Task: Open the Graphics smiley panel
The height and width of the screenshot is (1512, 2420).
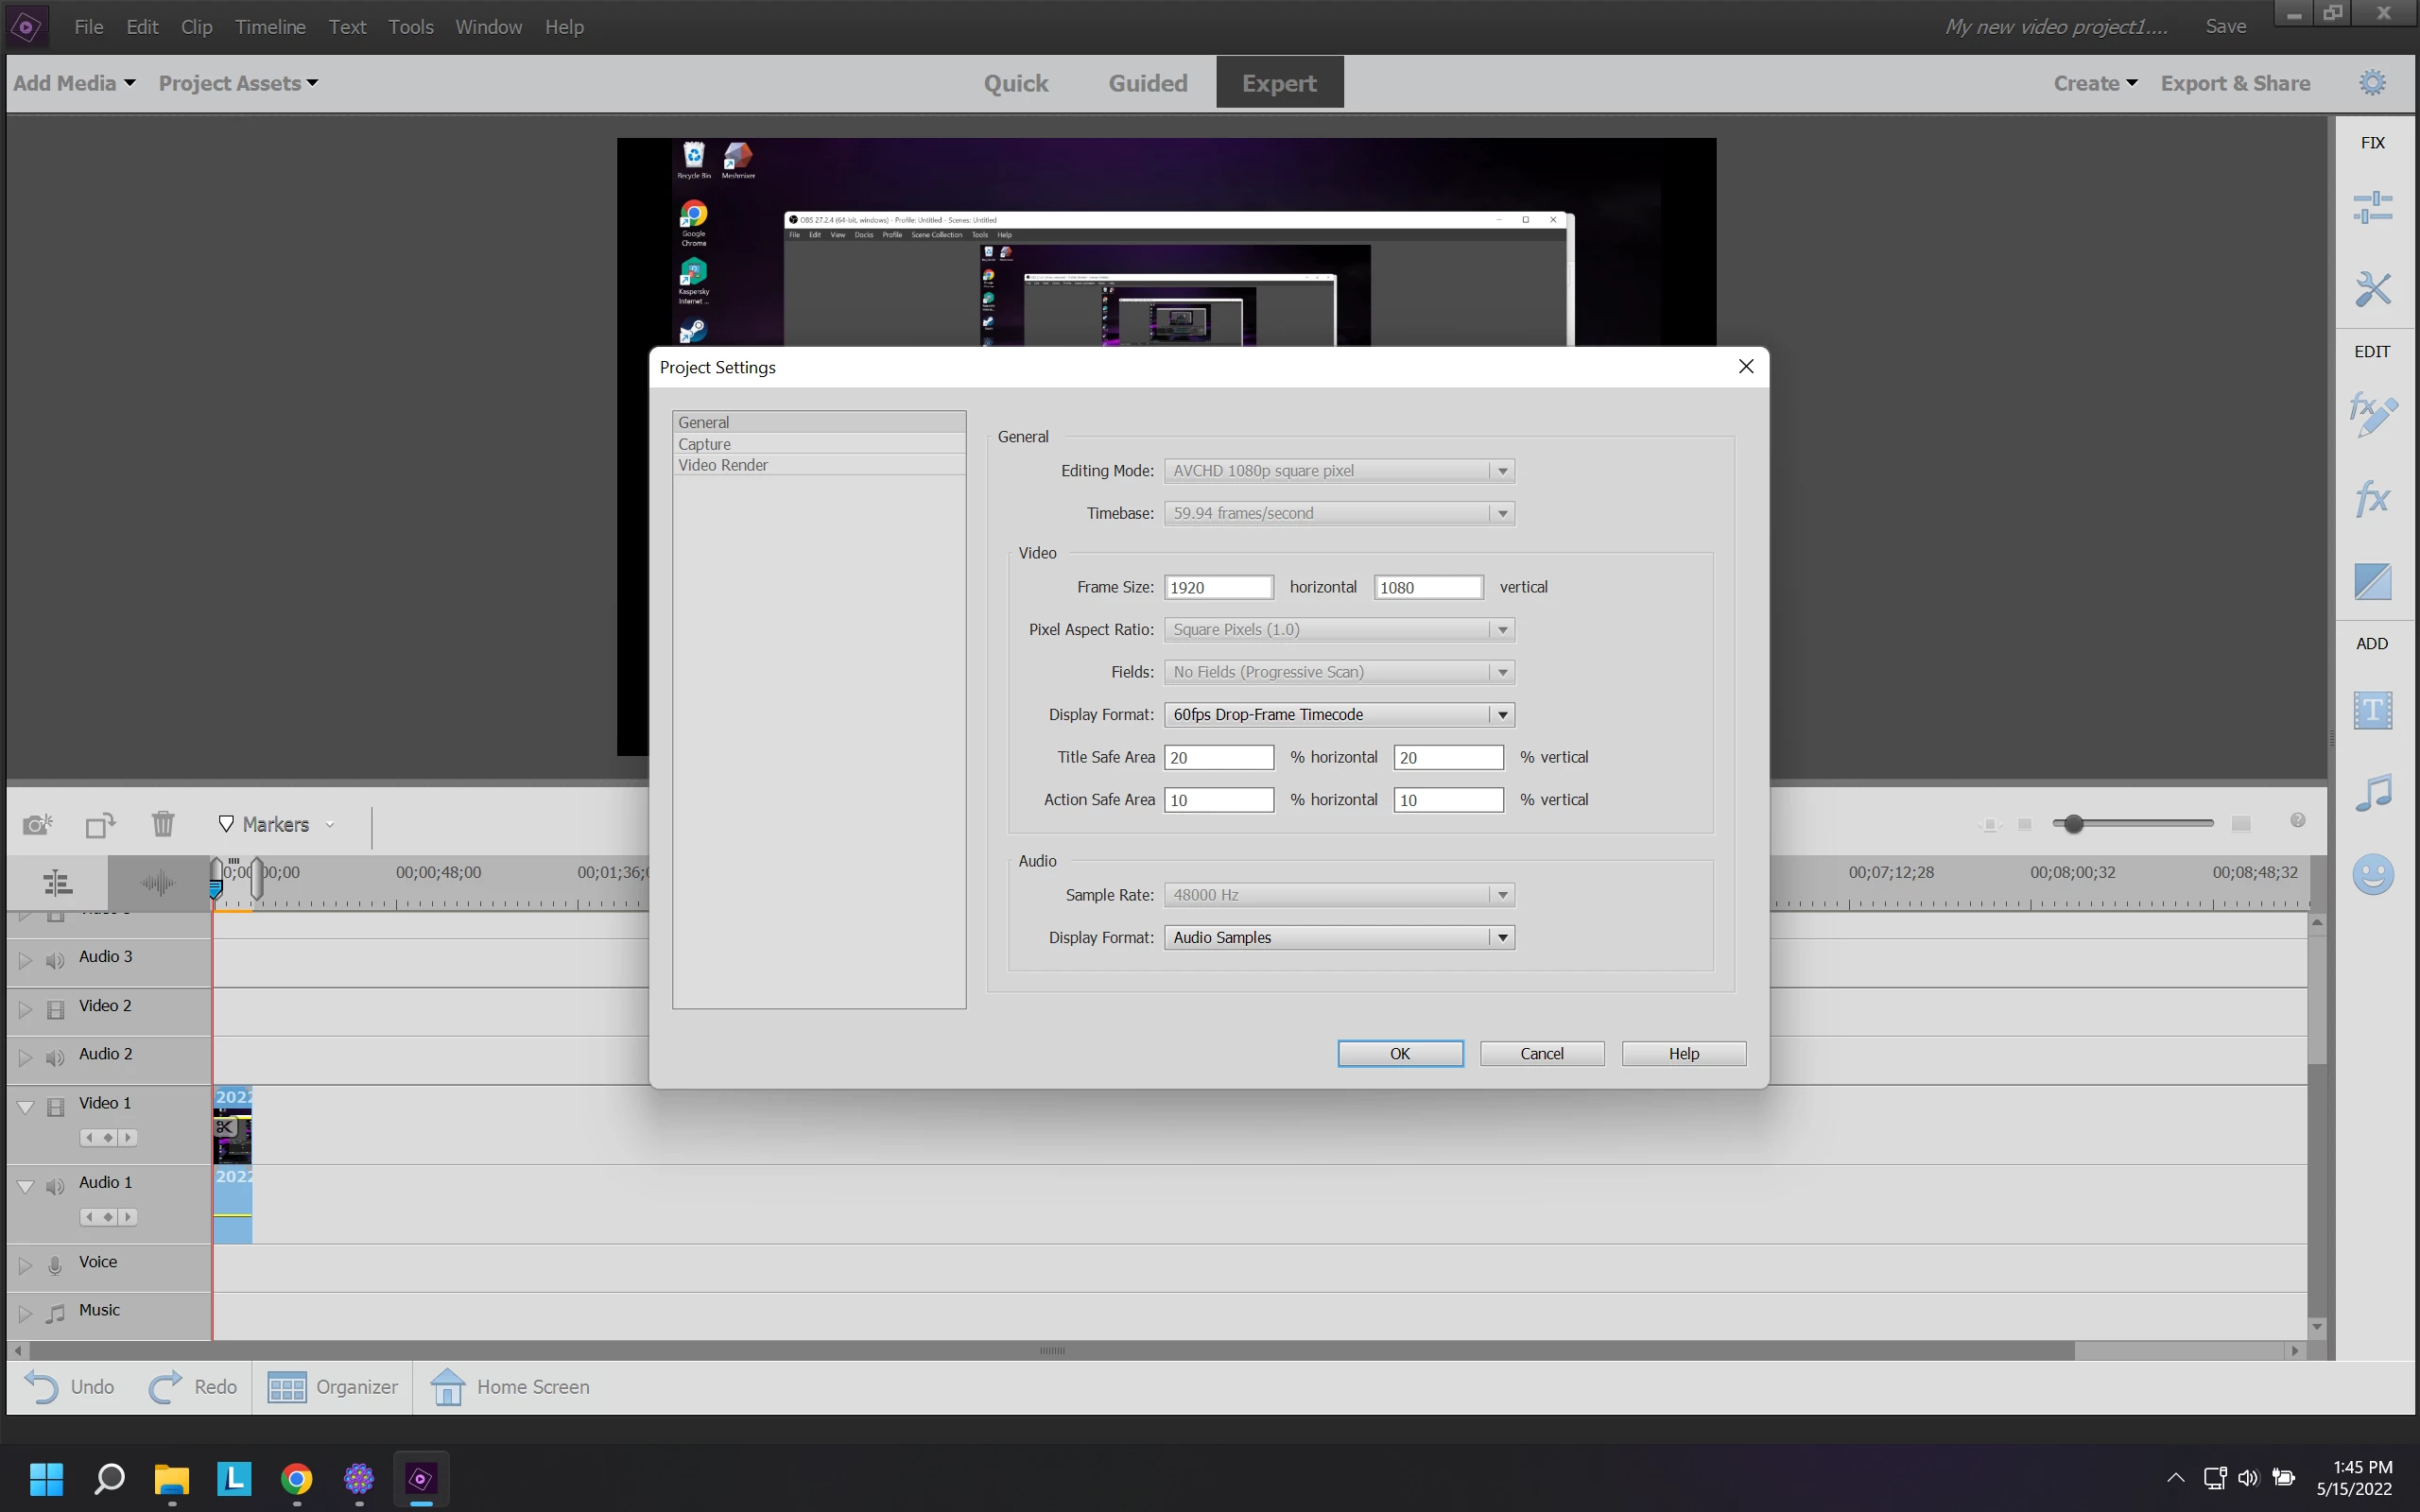Action: click(2372, 875)
